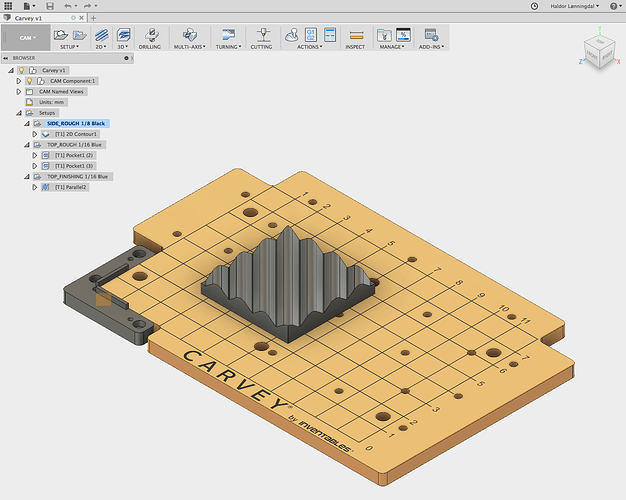
Task: Select the SIDE_ROUGH 1/8 Black setup
Action: pyautogui.click(x=76, y=124)
